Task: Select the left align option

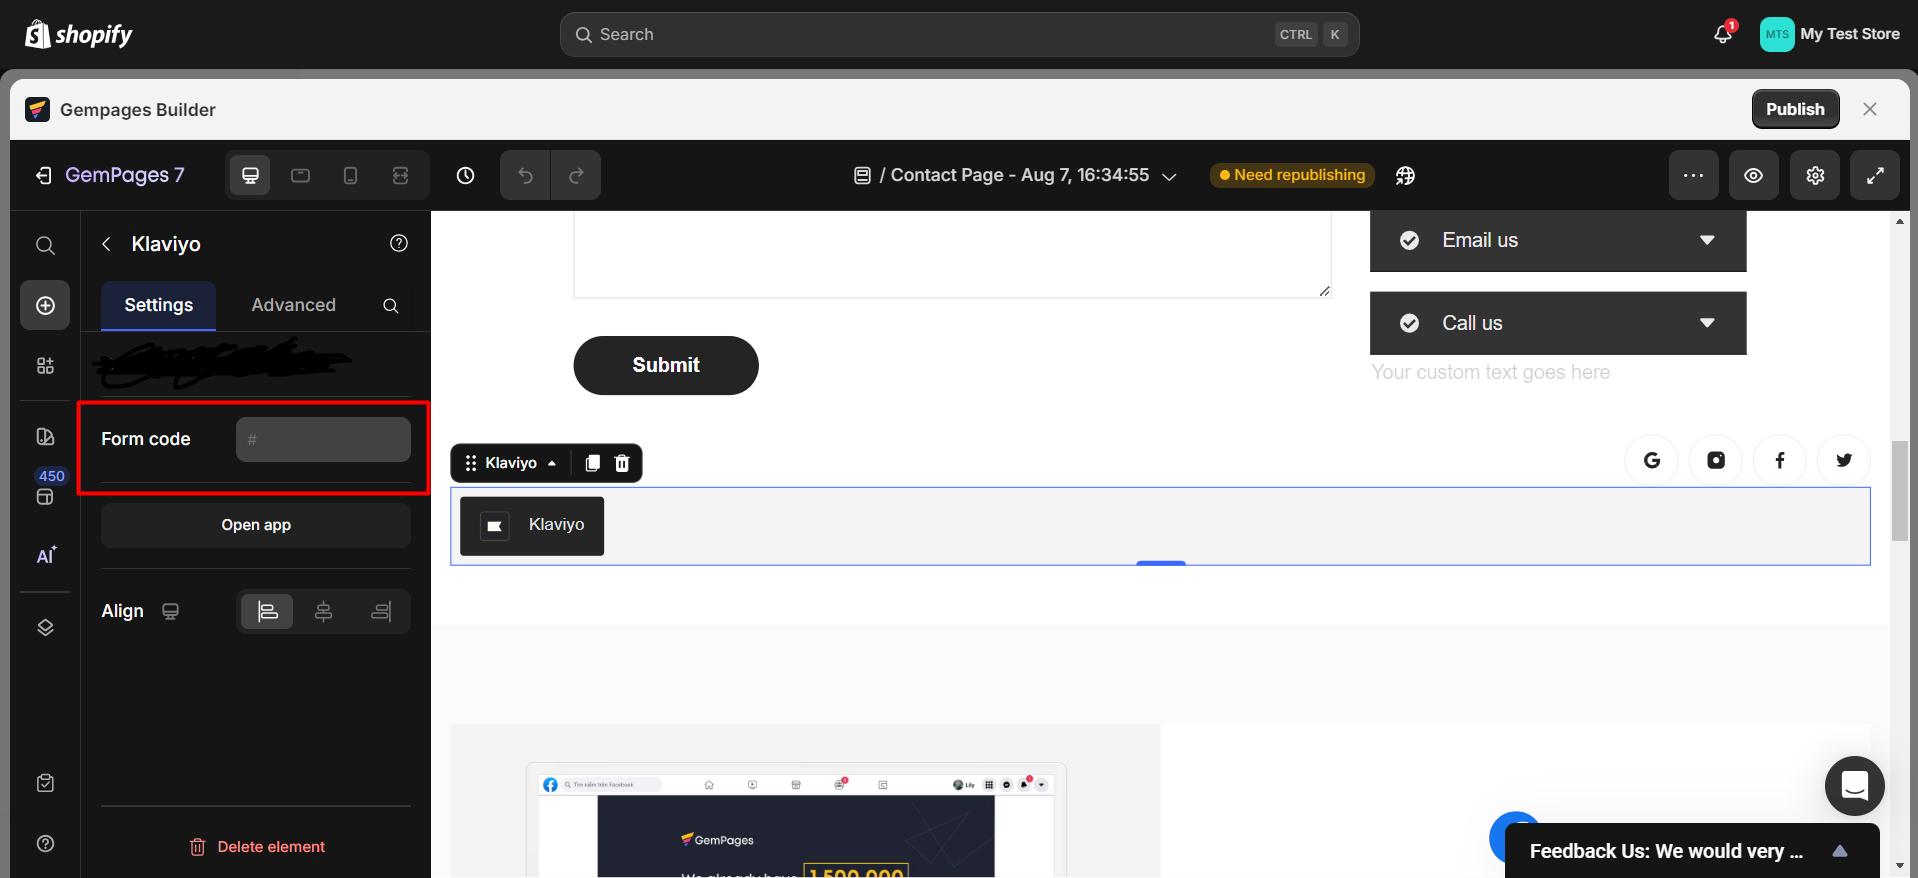Action: [267, 611]
